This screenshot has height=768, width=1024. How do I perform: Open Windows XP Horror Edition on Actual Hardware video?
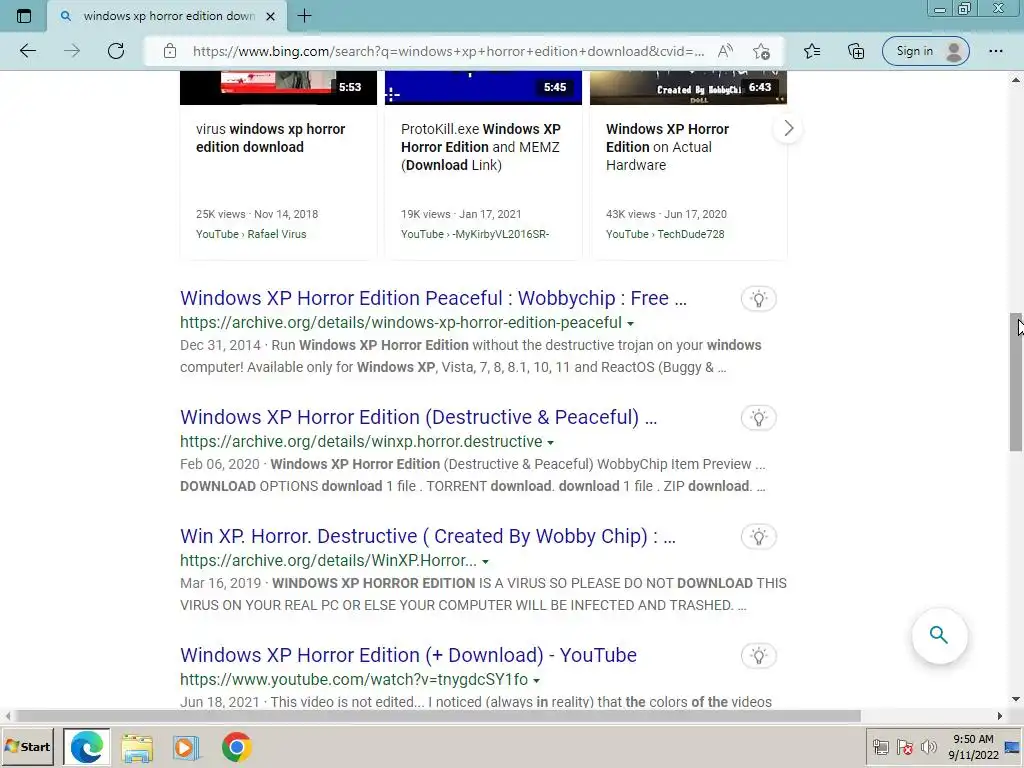click(667, 147)
